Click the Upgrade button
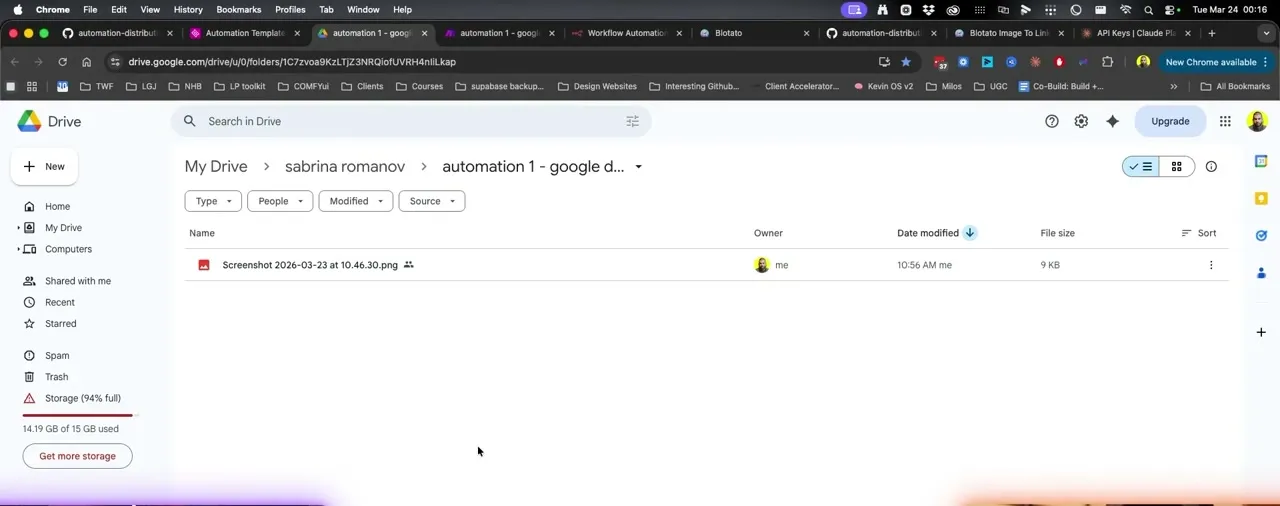The height and width of the screenshot is (506, 1280). click(1170, 121)
